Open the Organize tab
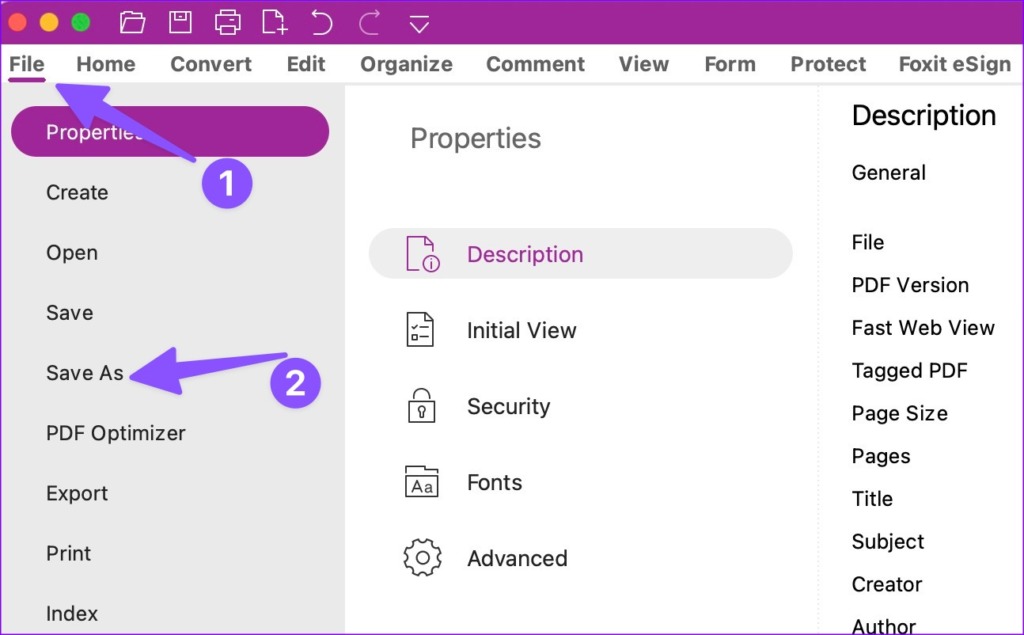The height and width of the screenshot is (635, 1024). tap(406, 64)
